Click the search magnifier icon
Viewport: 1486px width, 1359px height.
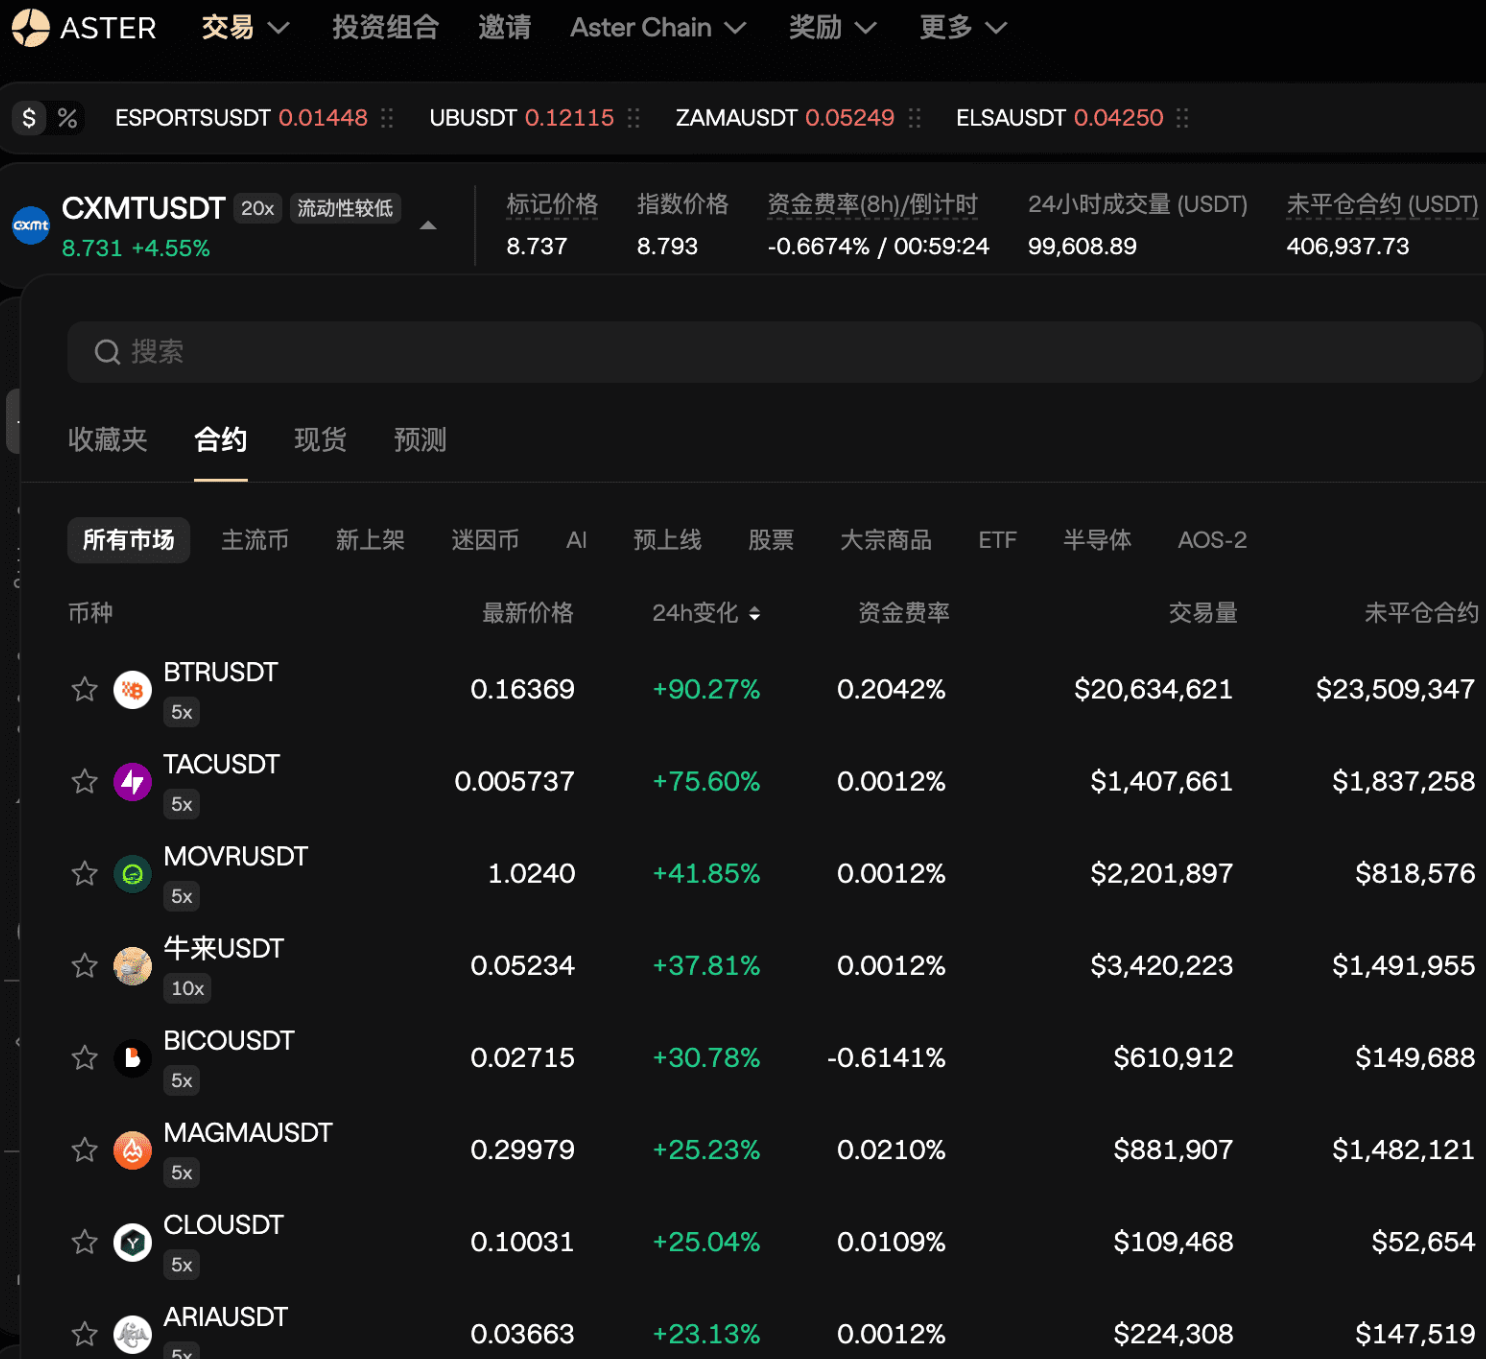[x=107, y=352]
